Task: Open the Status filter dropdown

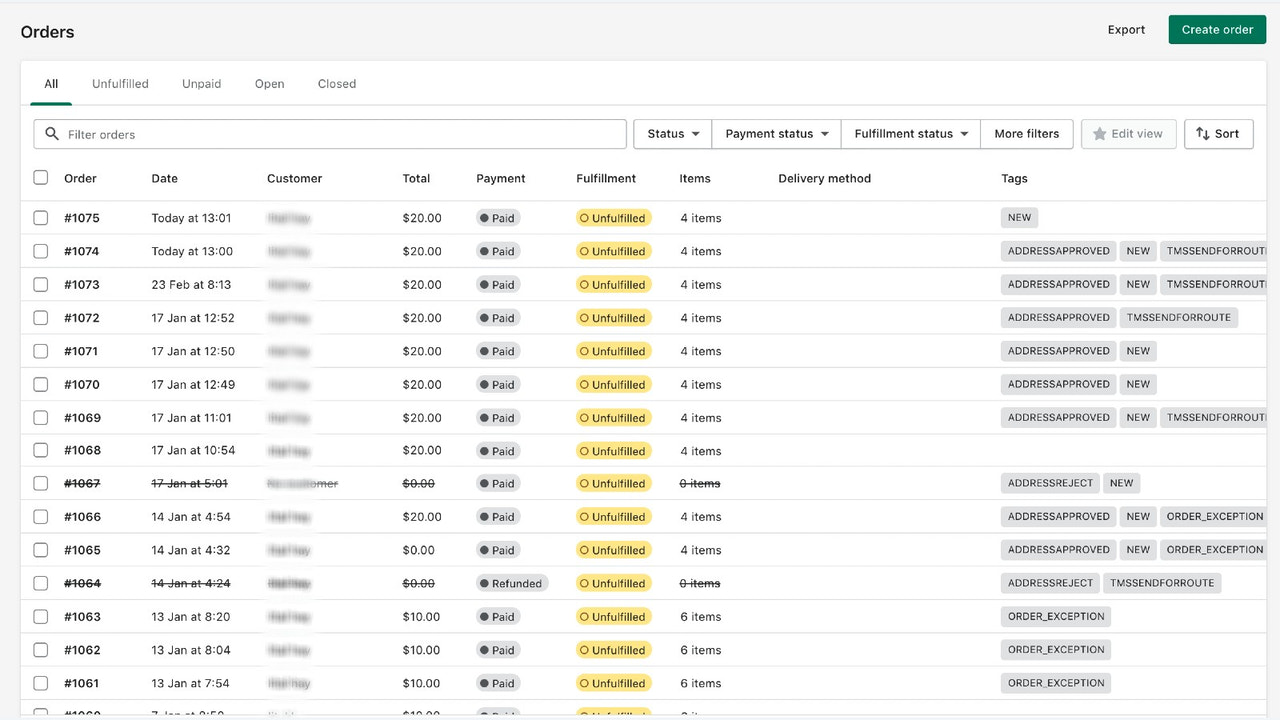Action: tap(671, 133)
